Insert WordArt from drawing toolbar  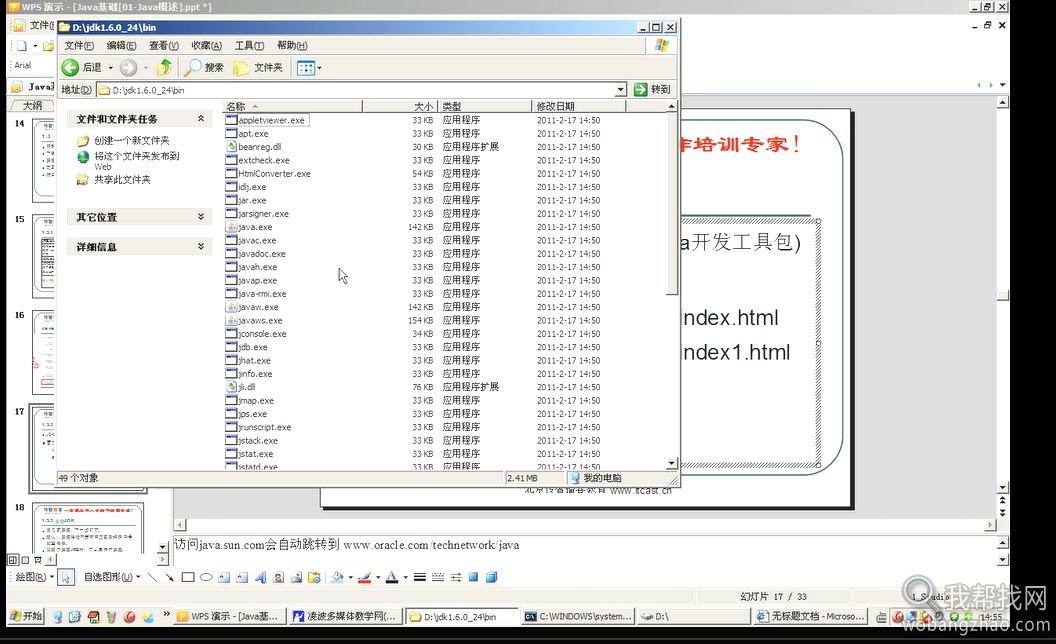(x=260, y=577)
